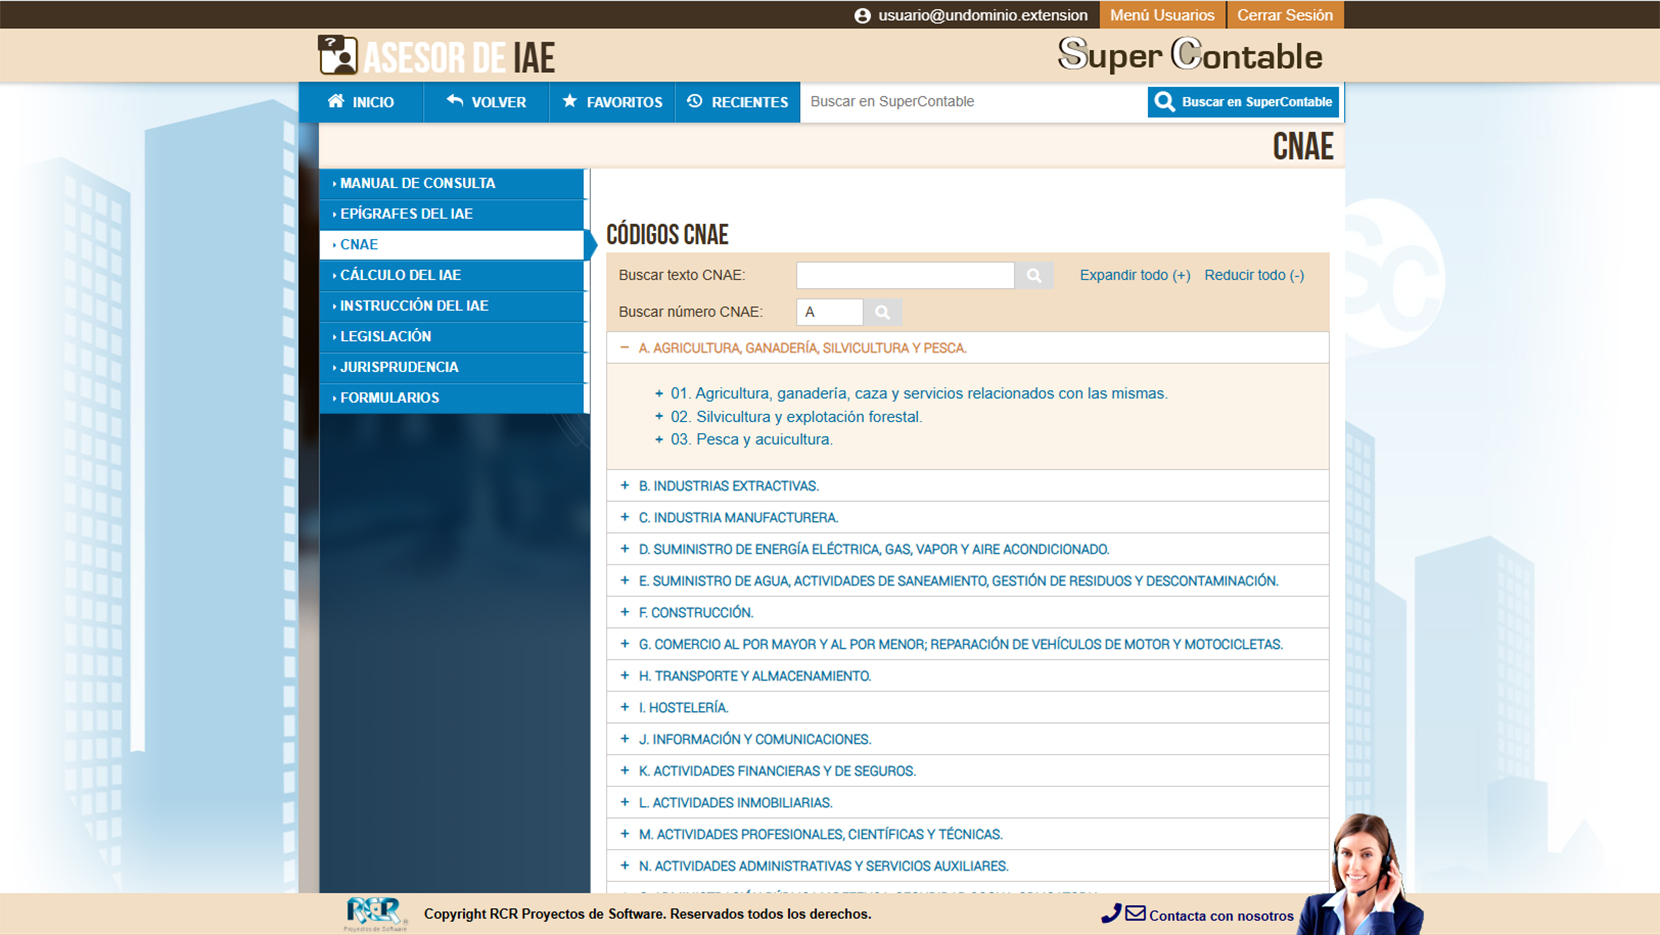Click the star icon in Favoritos

(570, 101)
